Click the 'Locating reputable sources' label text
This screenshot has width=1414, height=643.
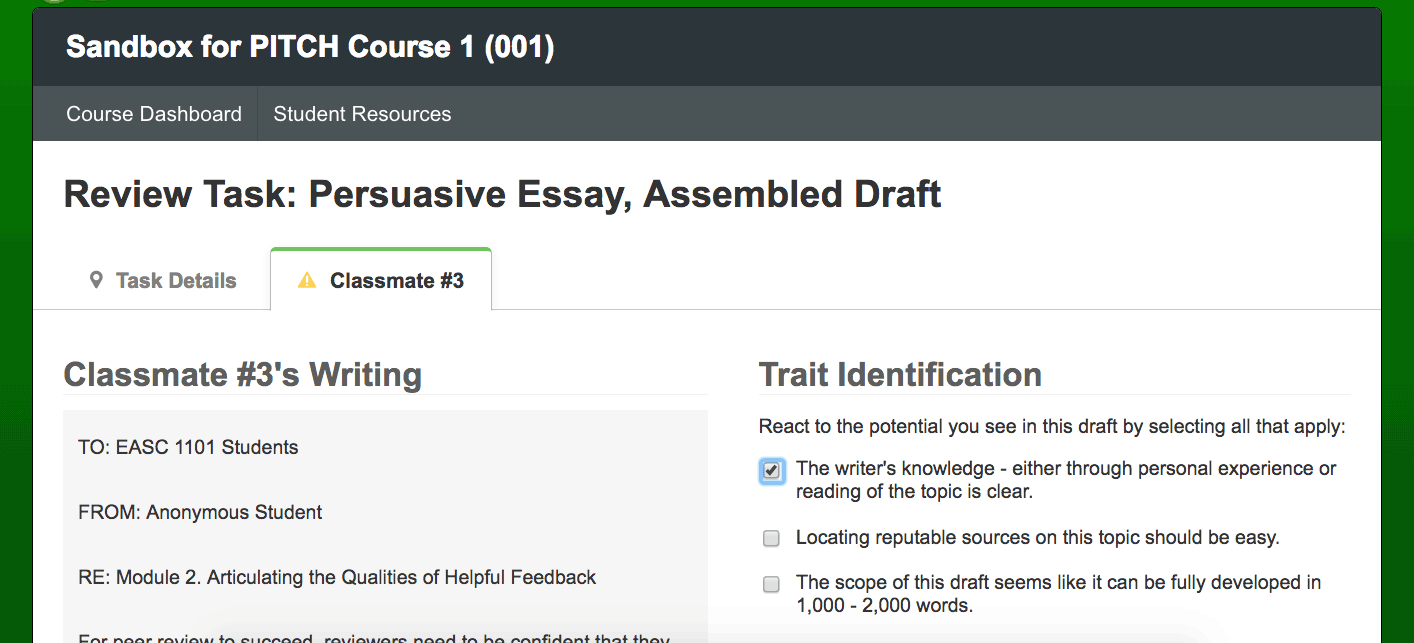click(1038, 538)
